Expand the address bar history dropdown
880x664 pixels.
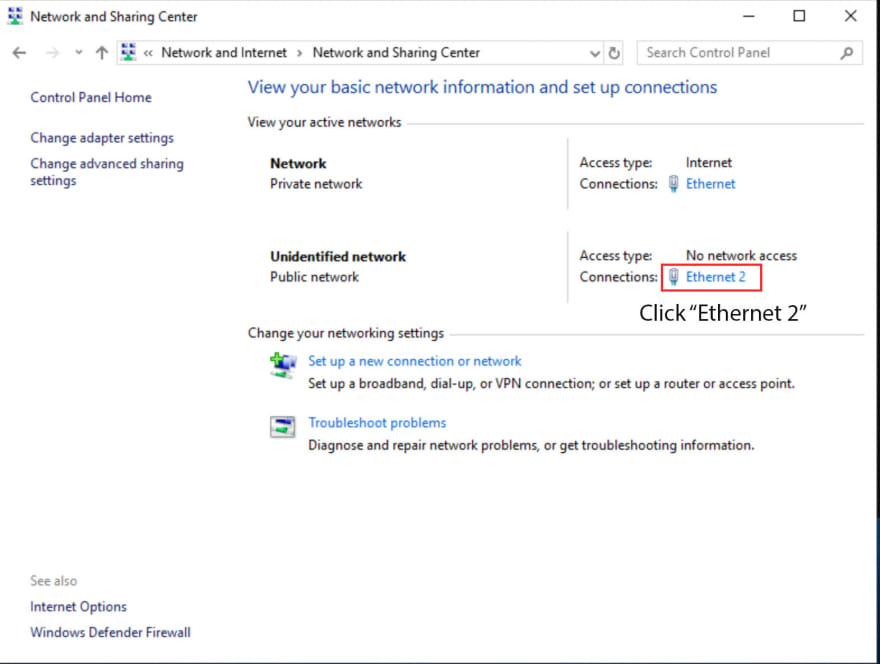pos(595,53)
